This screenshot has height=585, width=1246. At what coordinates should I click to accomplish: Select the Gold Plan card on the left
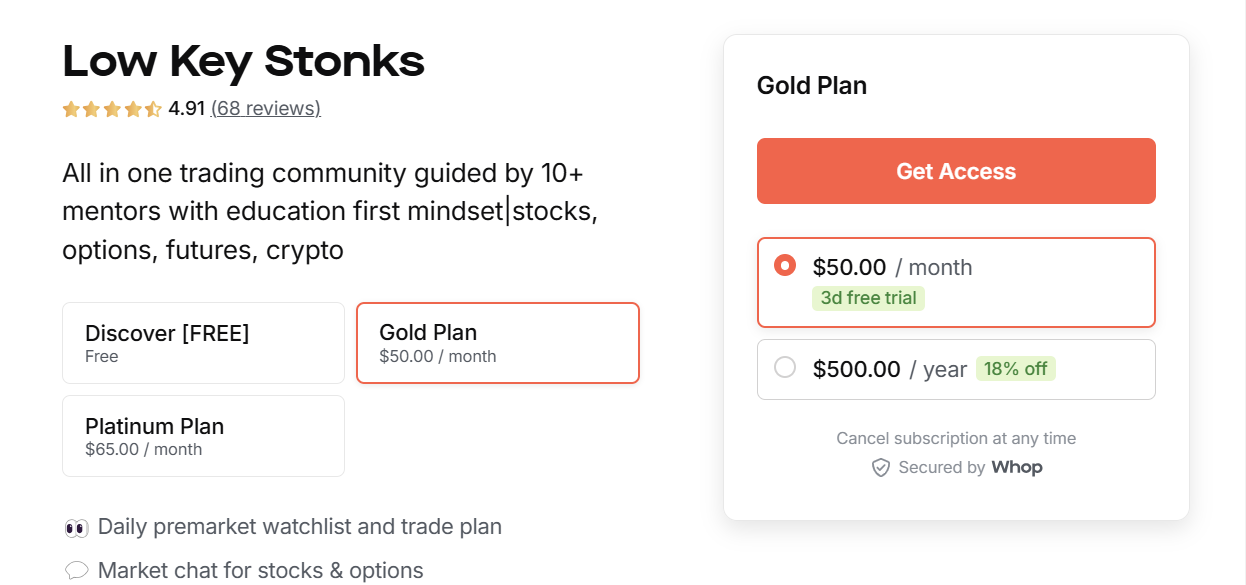pos(497,342)
